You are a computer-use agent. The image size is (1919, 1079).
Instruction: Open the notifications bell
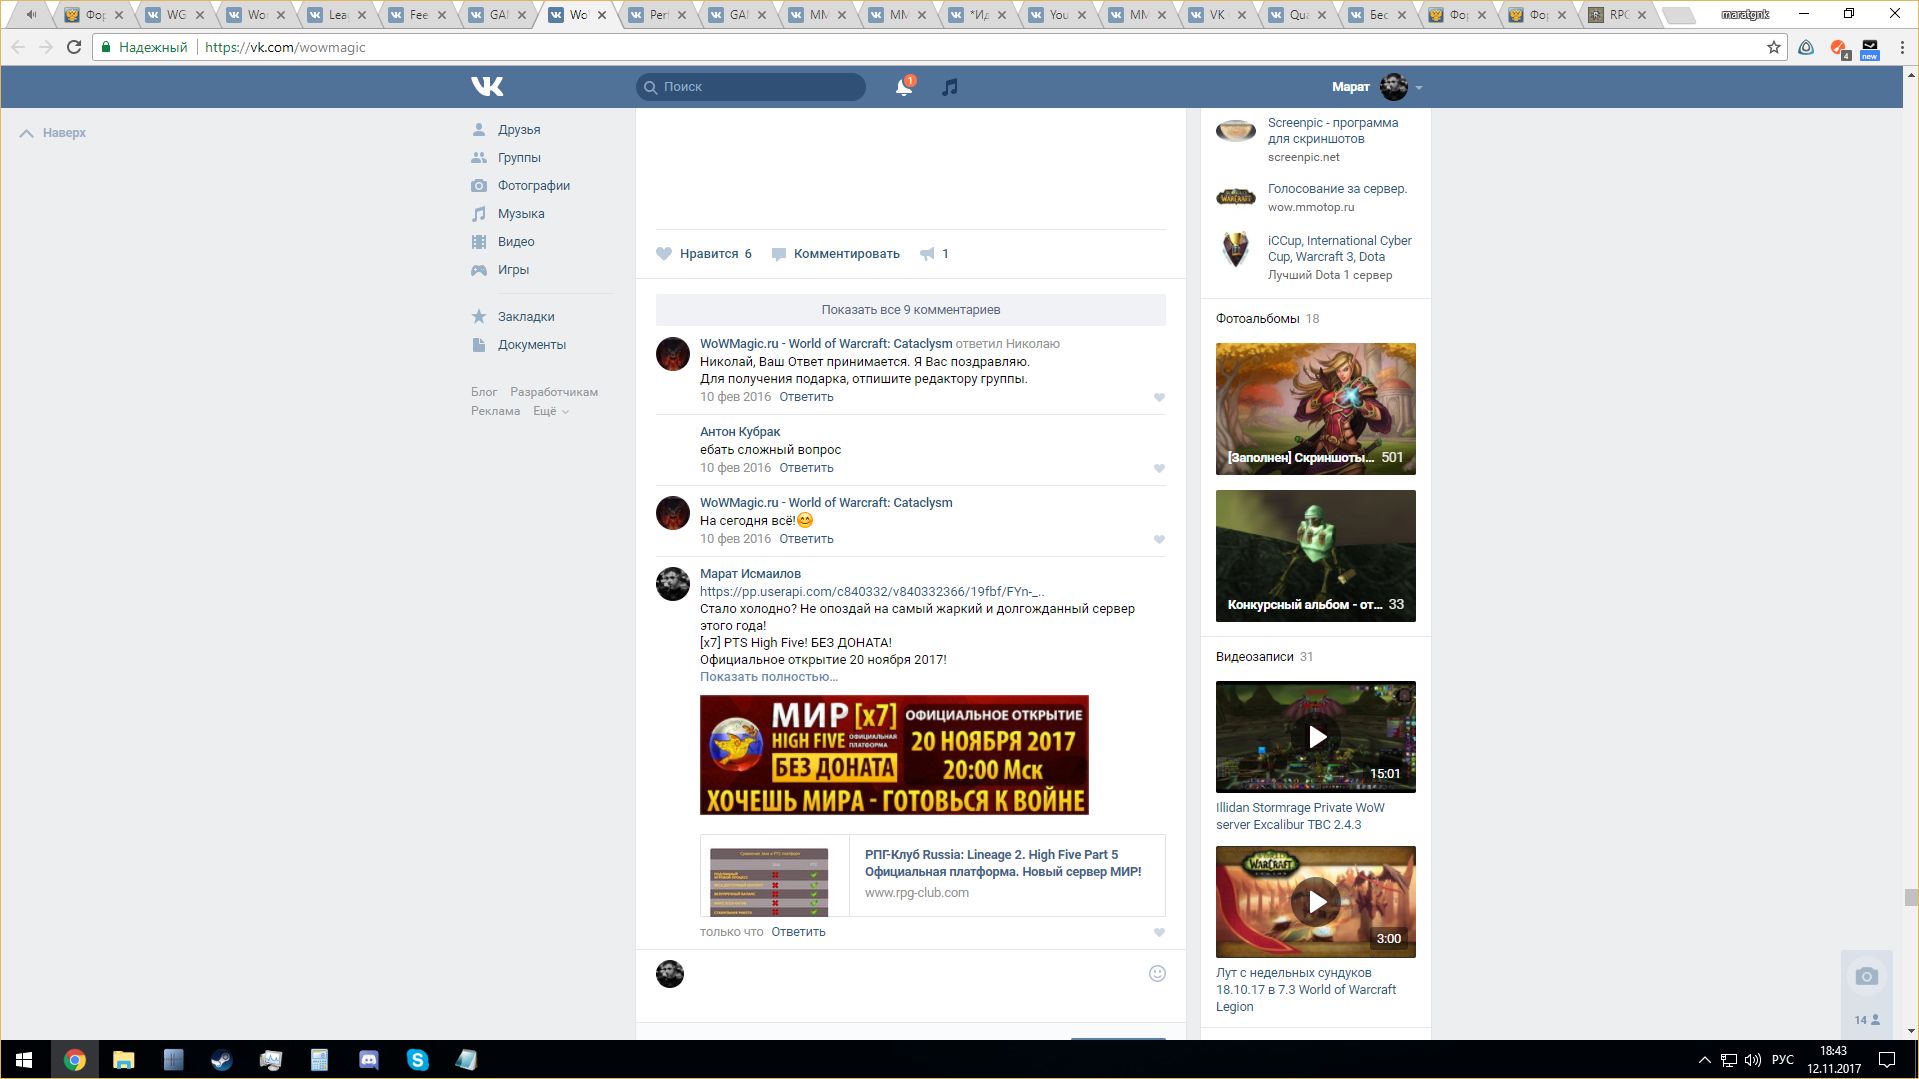pyautogui.click(x=903, y=87)
